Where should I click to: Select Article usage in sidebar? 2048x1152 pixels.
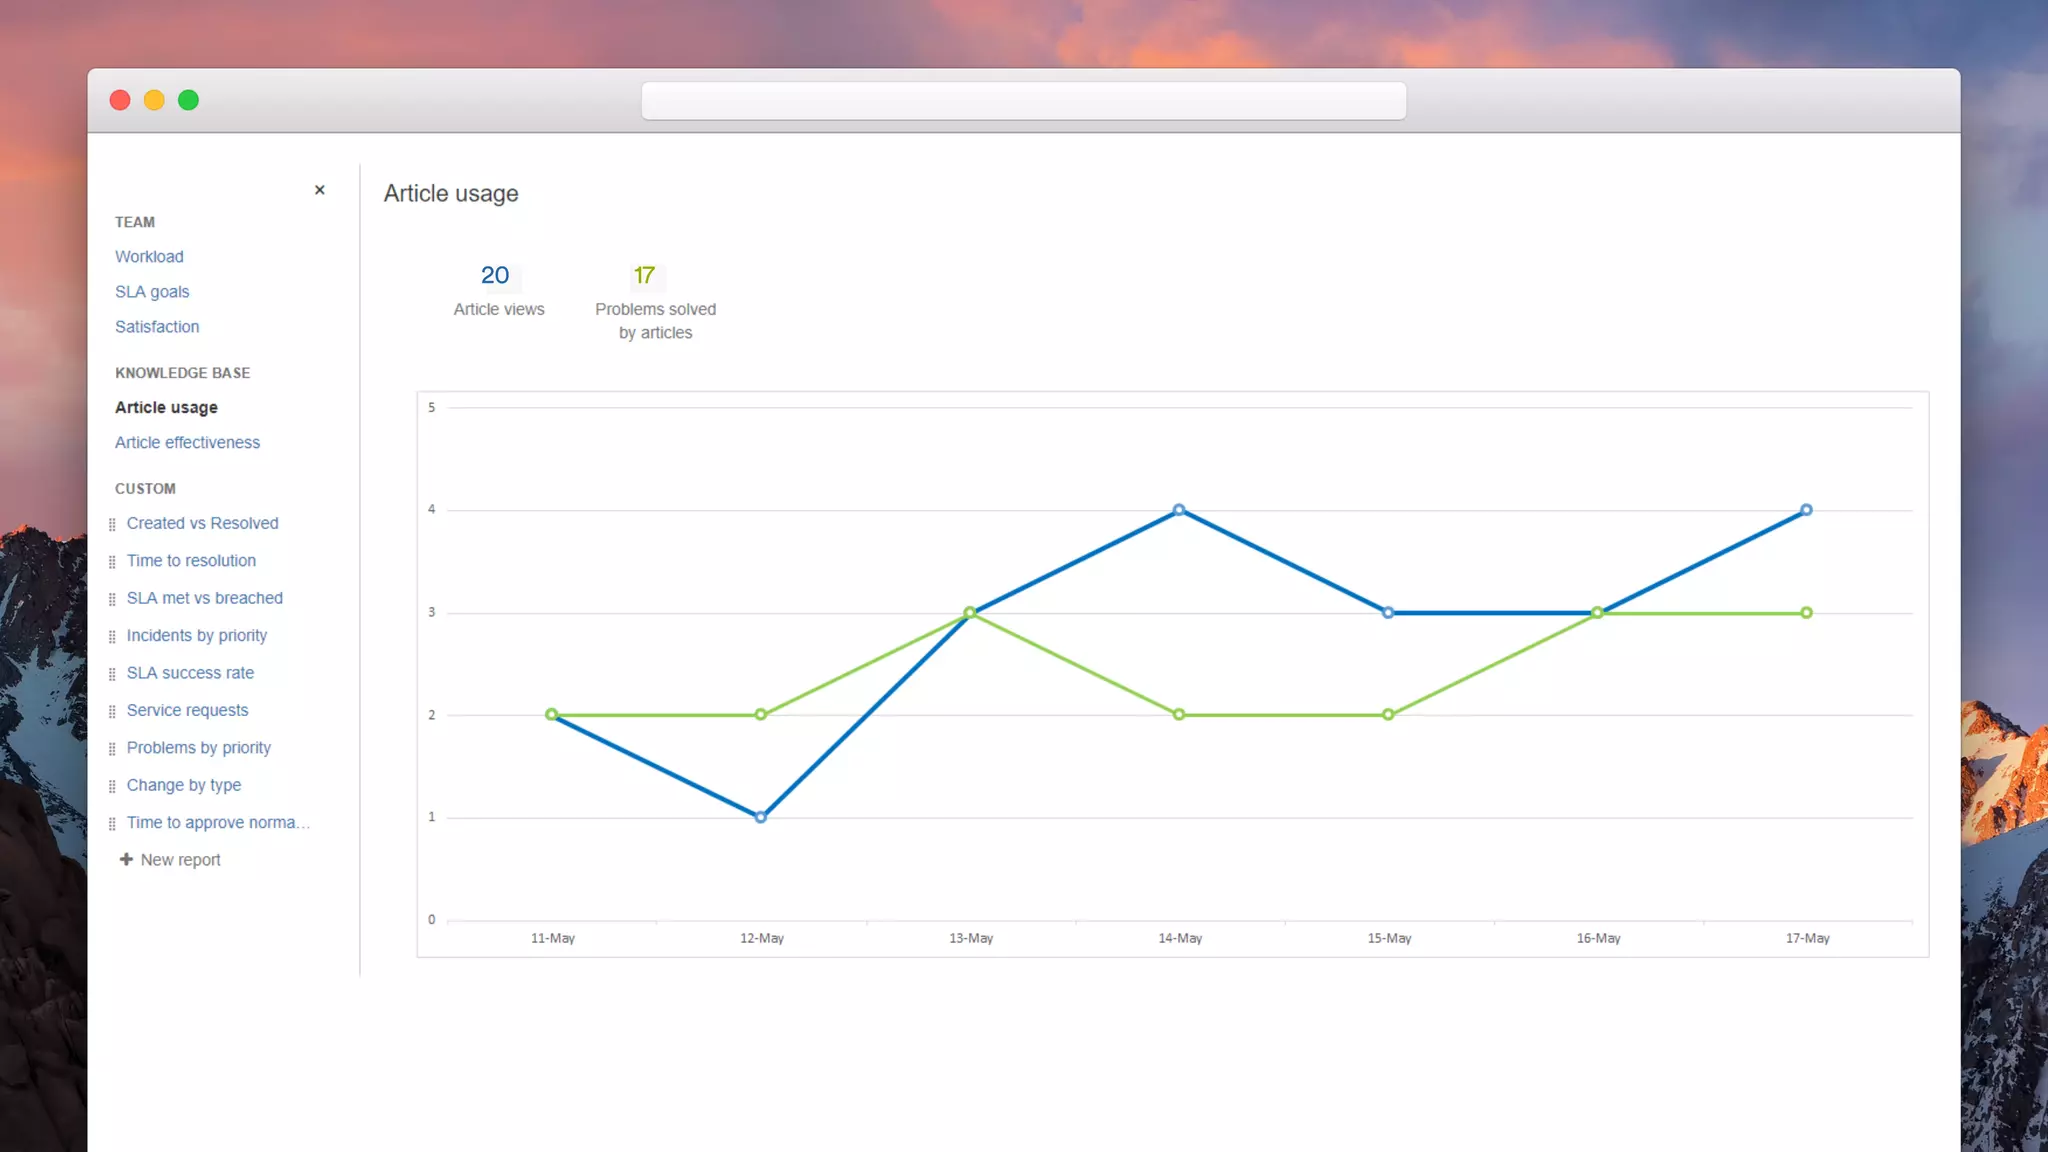(x=166, y=408)
